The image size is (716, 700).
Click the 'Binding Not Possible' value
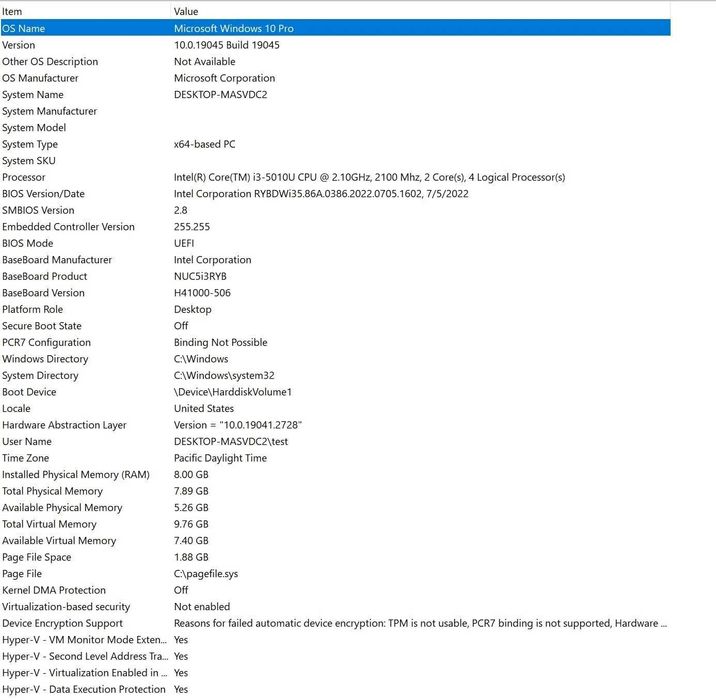[221, 342]
